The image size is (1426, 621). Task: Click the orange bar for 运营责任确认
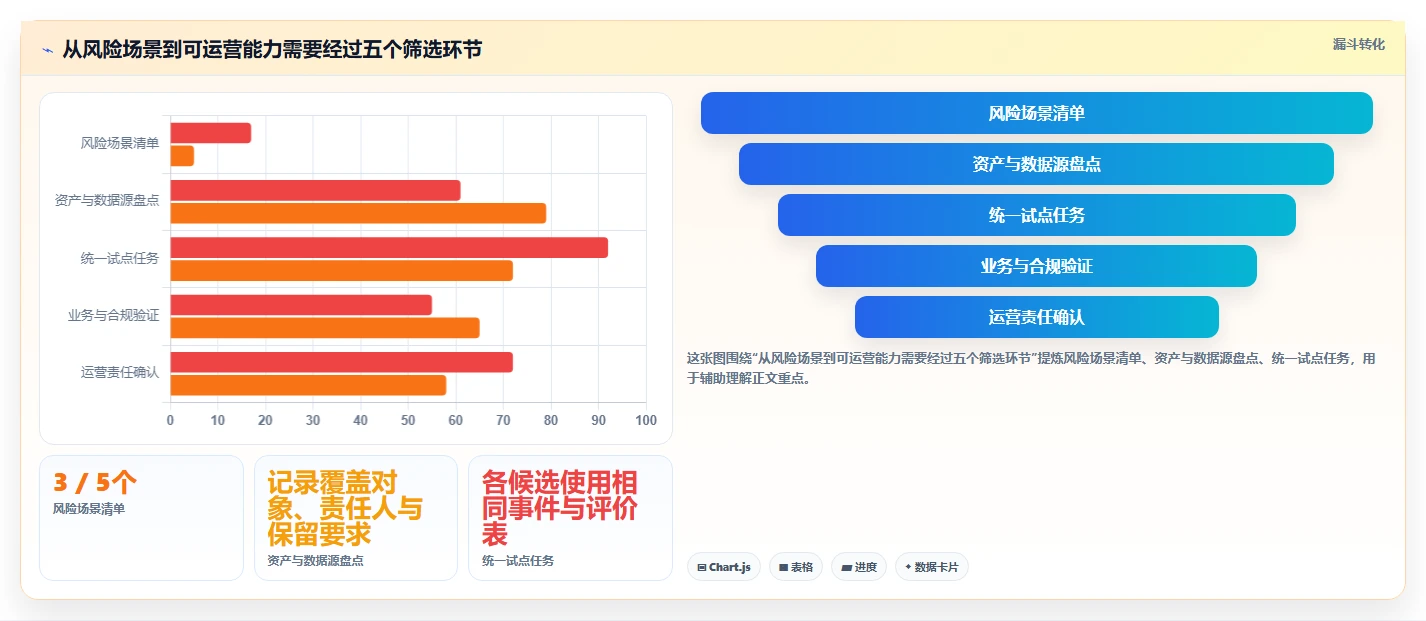click(309, 385)
